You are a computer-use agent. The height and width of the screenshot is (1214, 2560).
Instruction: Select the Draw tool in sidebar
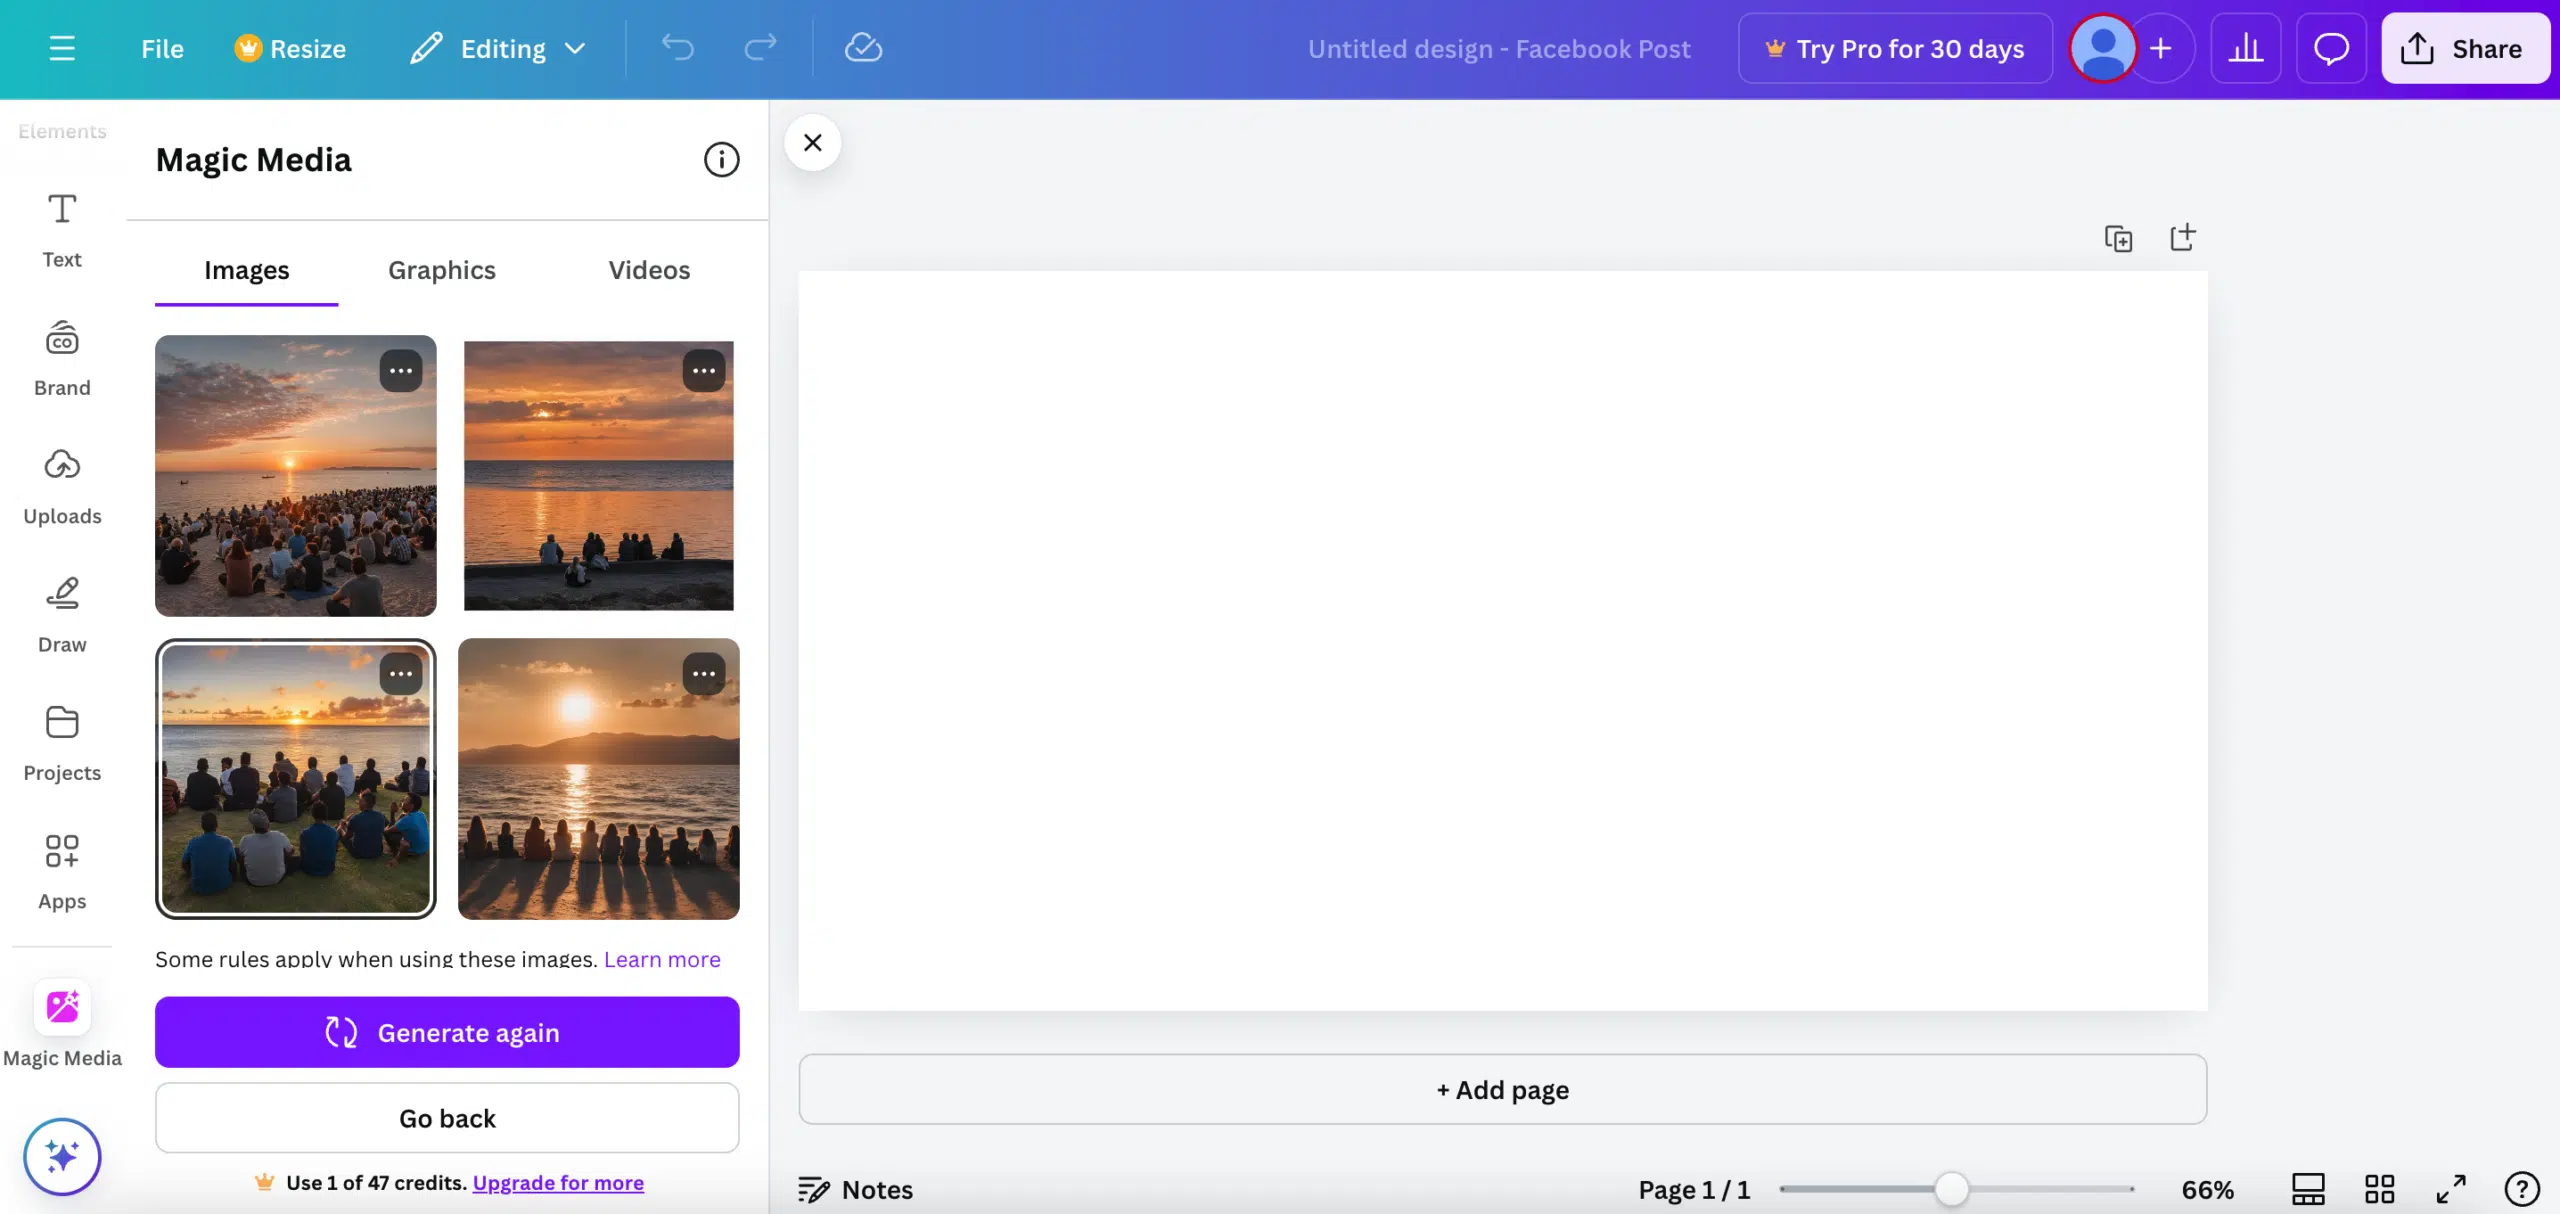(62, 615)
